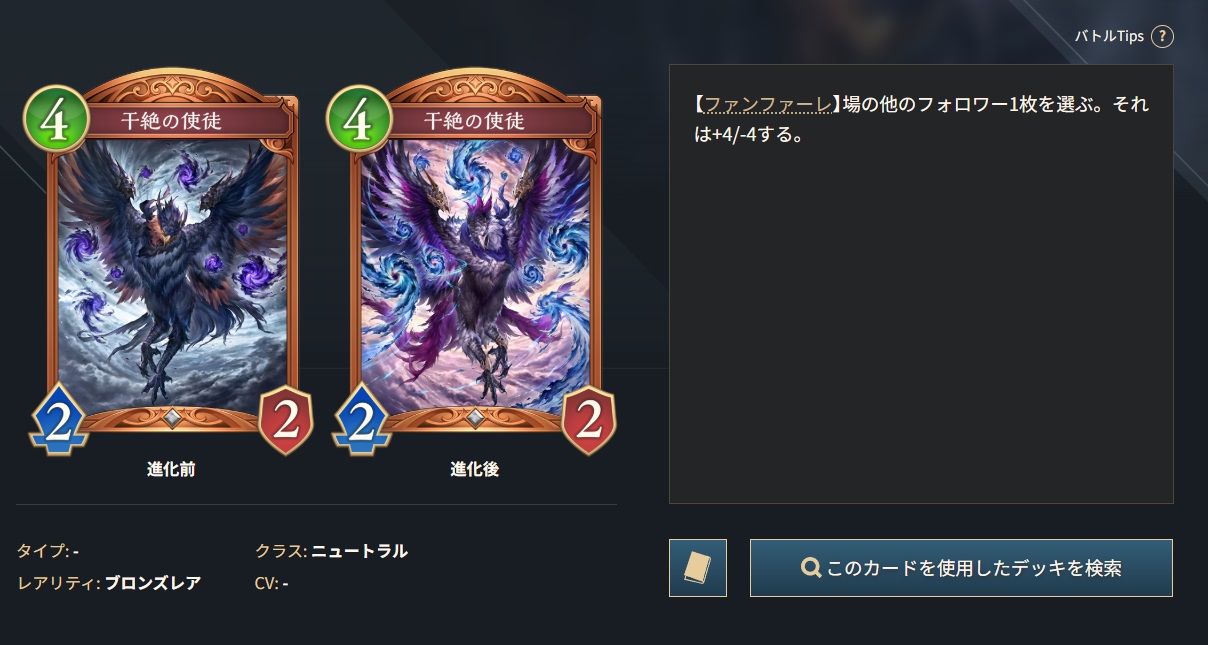The width and height of the screenshot is (1208, 645).
Task: Open the ファンファーレ keyword link
Action: (x=769, y=104)
